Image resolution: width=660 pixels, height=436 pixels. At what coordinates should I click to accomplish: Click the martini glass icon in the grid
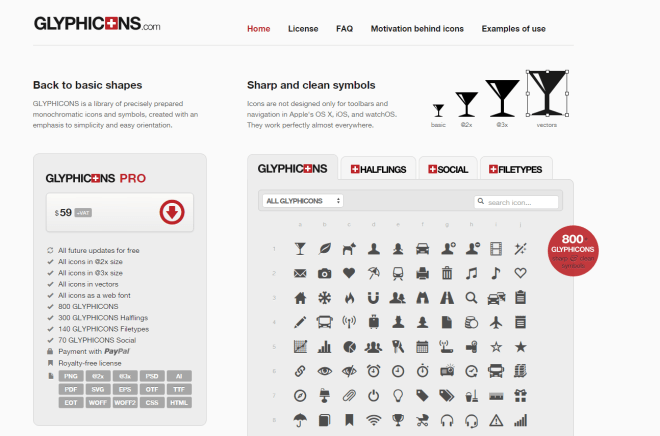pyautogui.click(x=299, y=248)
